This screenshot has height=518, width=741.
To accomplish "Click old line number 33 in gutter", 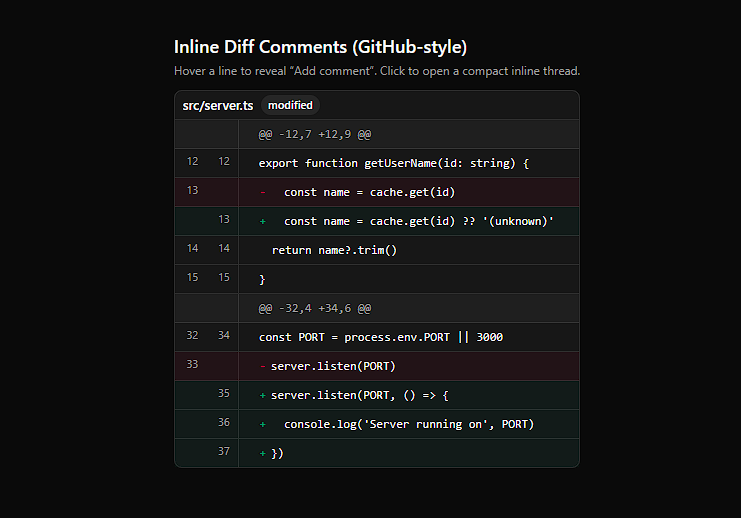I will point(192,364).
